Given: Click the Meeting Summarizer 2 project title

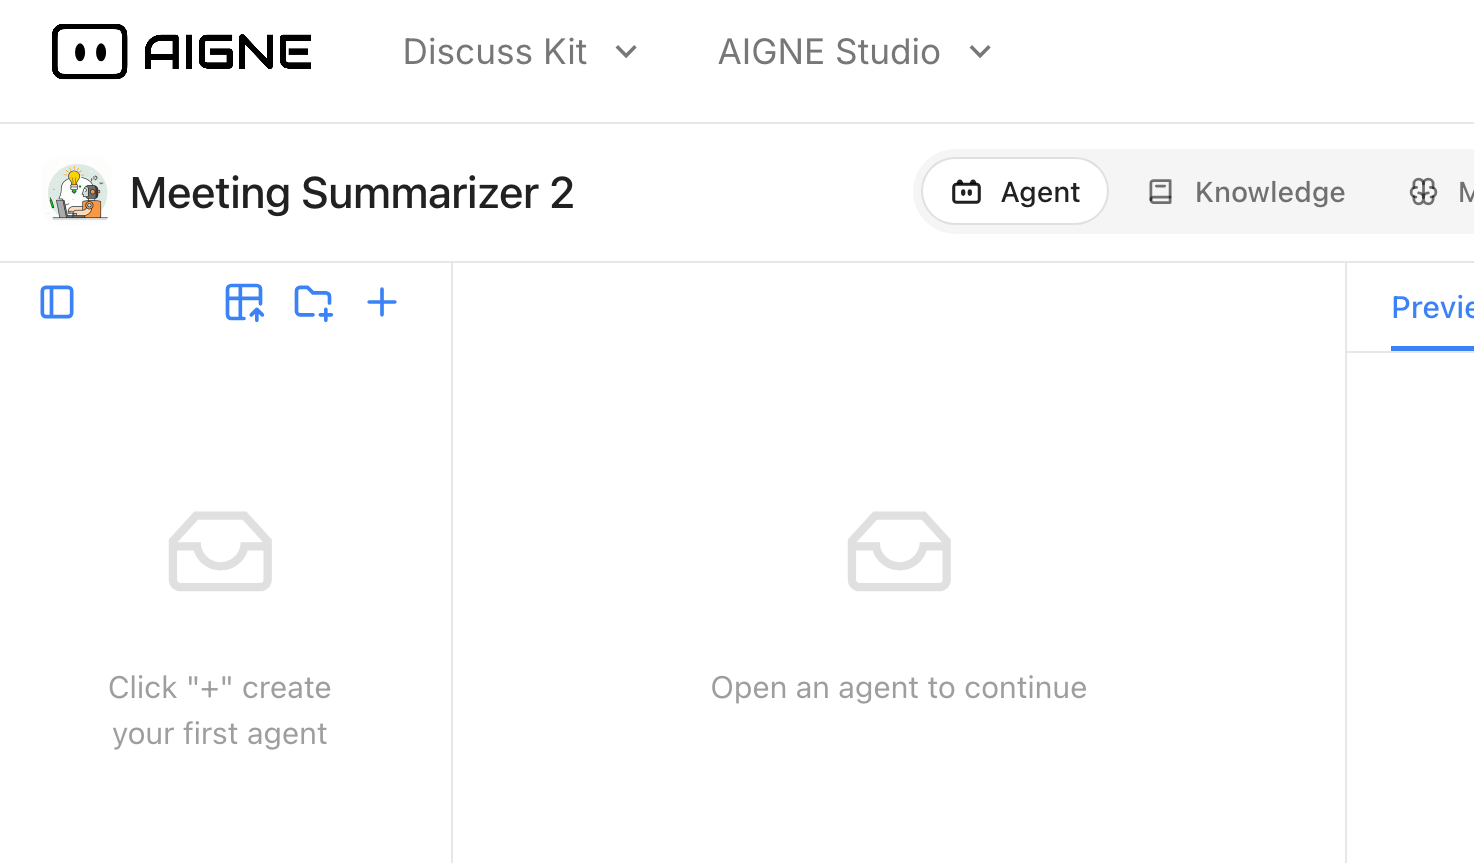Looking at the screenshot, I should tap(352, 193).
